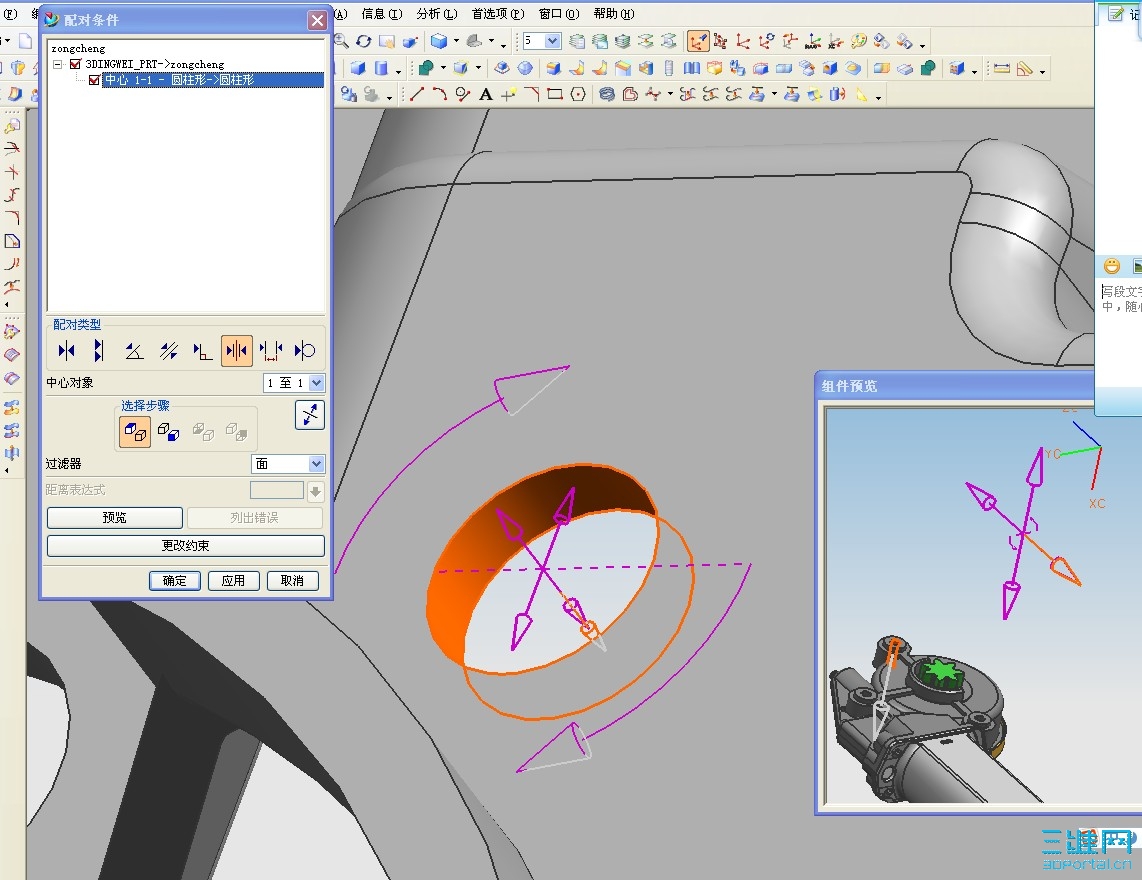Click the Rectangle curve tool icon
Screen dimensions: 1142x880
[555, 94]
